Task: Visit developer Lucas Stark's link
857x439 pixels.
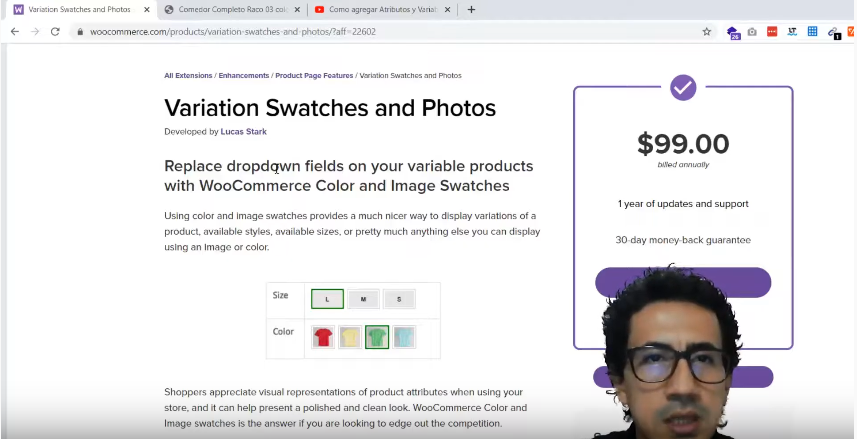Action: pyautogui.click(x=244, y=131)
